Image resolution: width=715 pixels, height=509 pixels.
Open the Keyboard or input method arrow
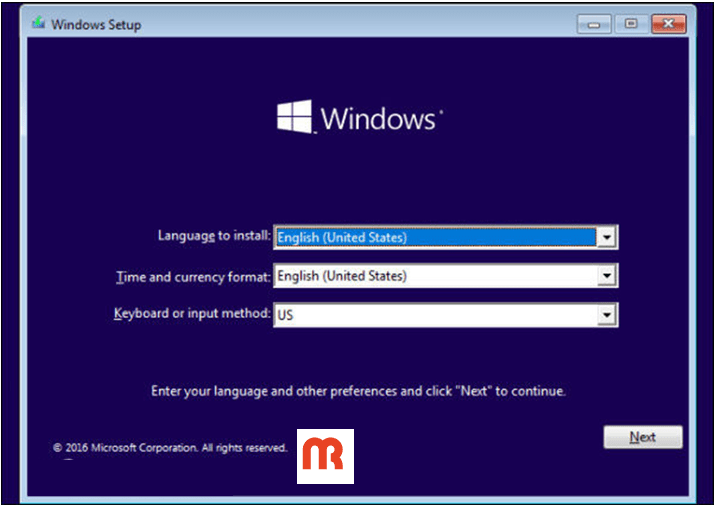[x=606, y=315]
